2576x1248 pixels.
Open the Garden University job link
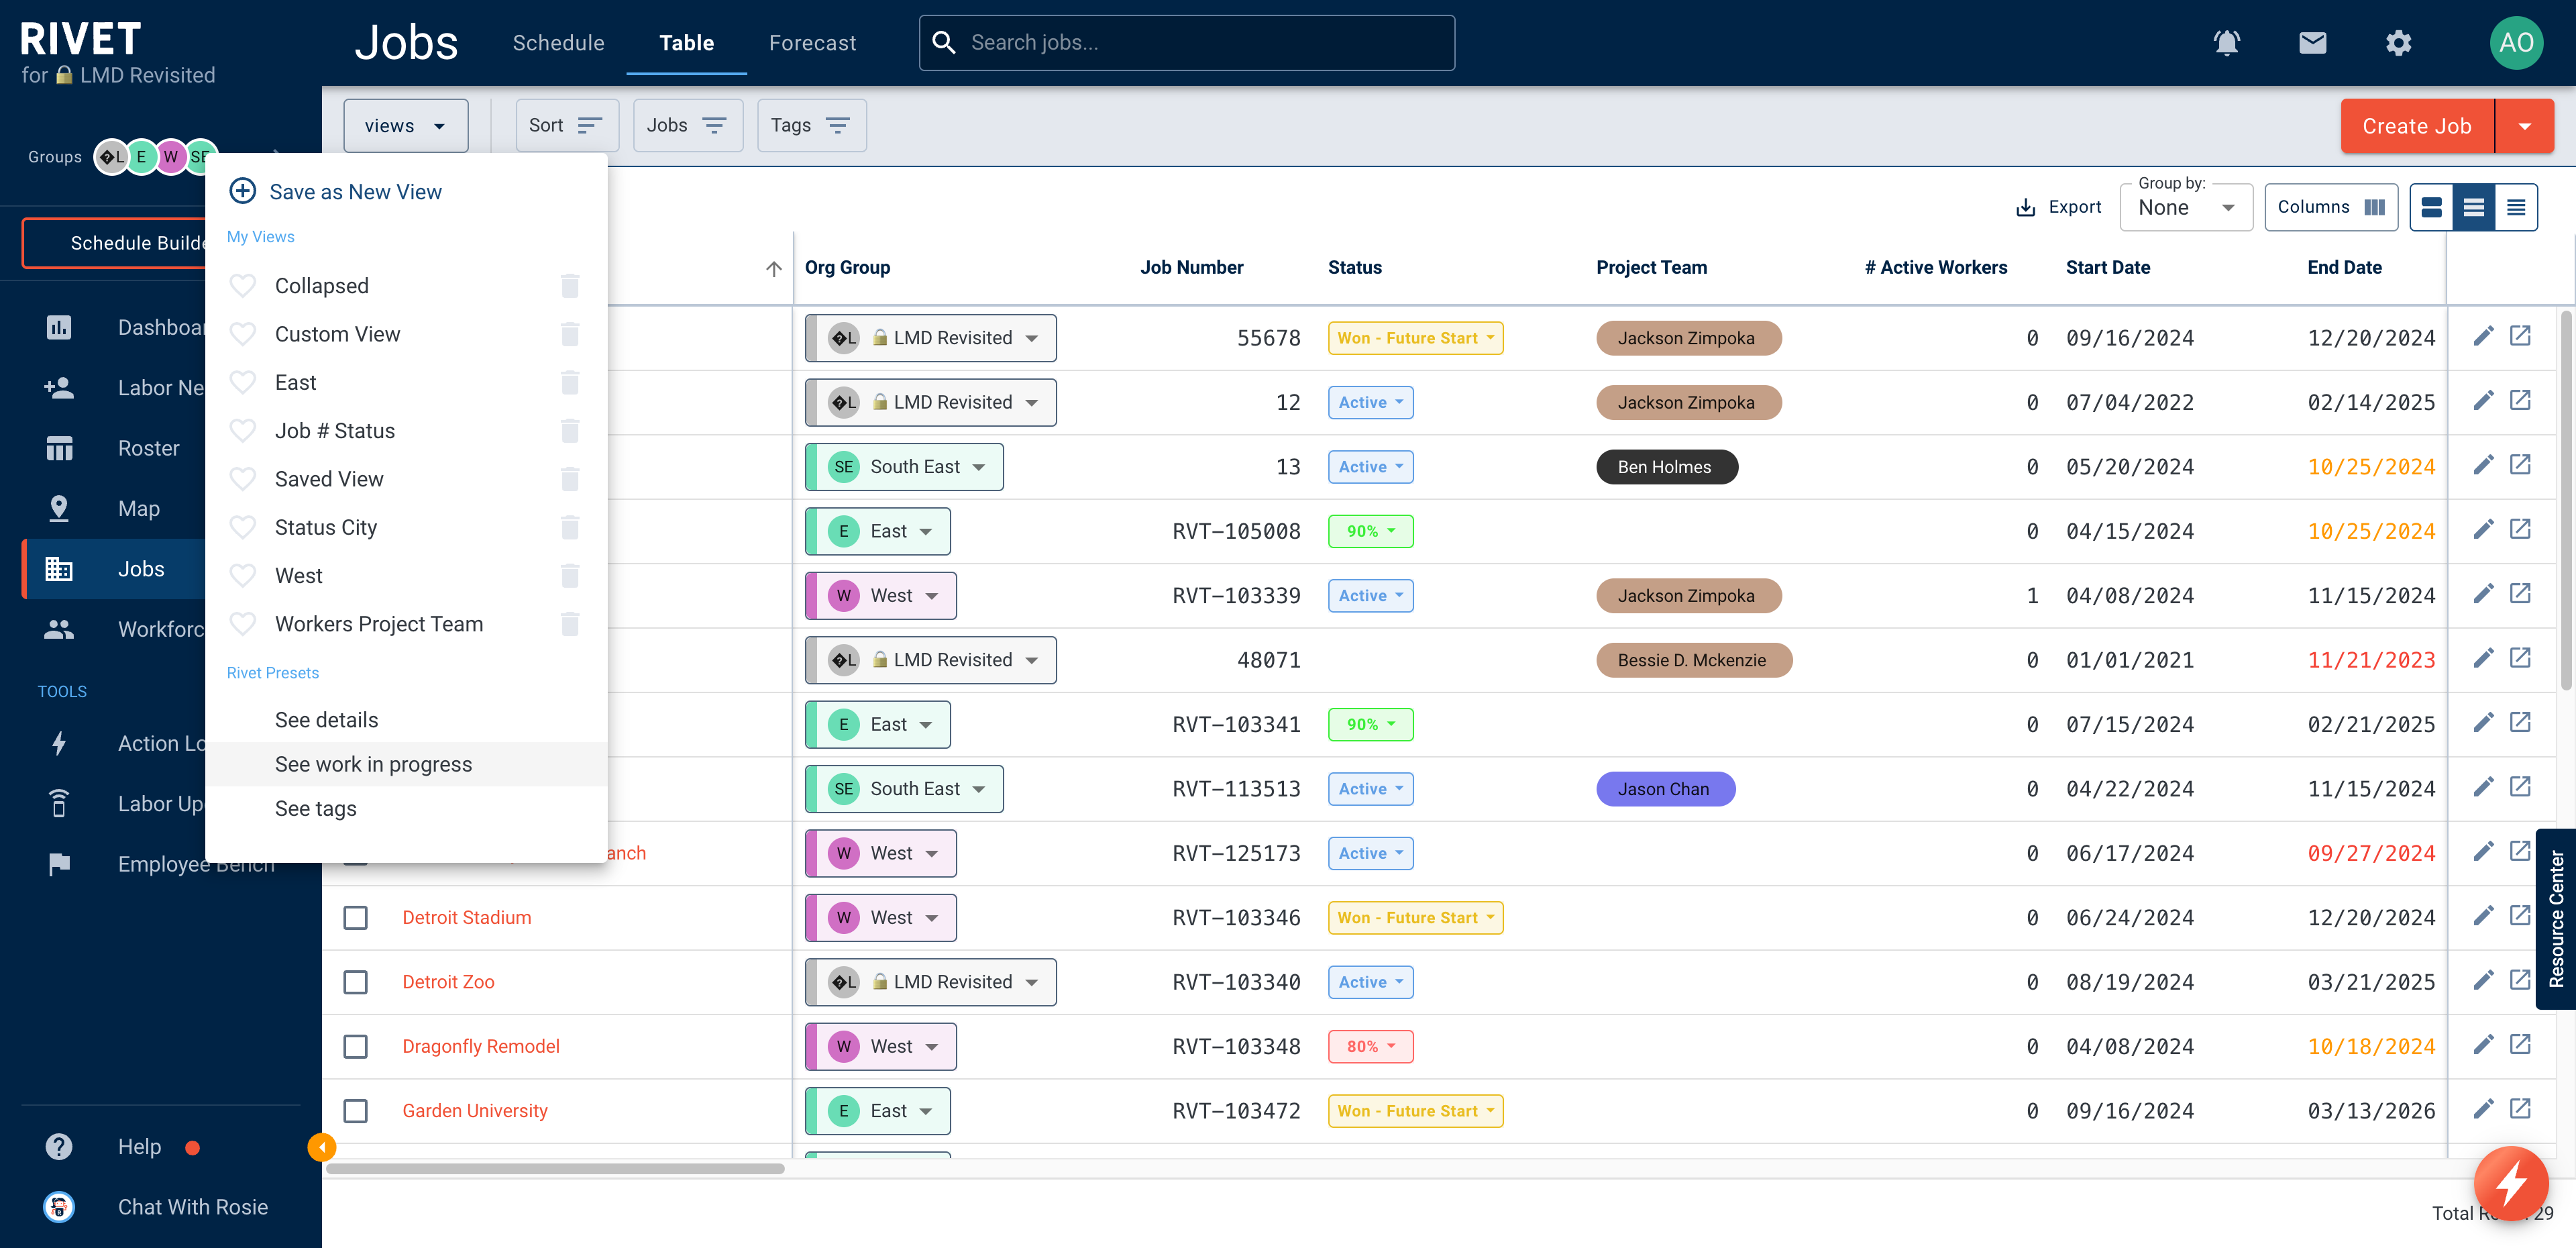[x=475, y=1111]
